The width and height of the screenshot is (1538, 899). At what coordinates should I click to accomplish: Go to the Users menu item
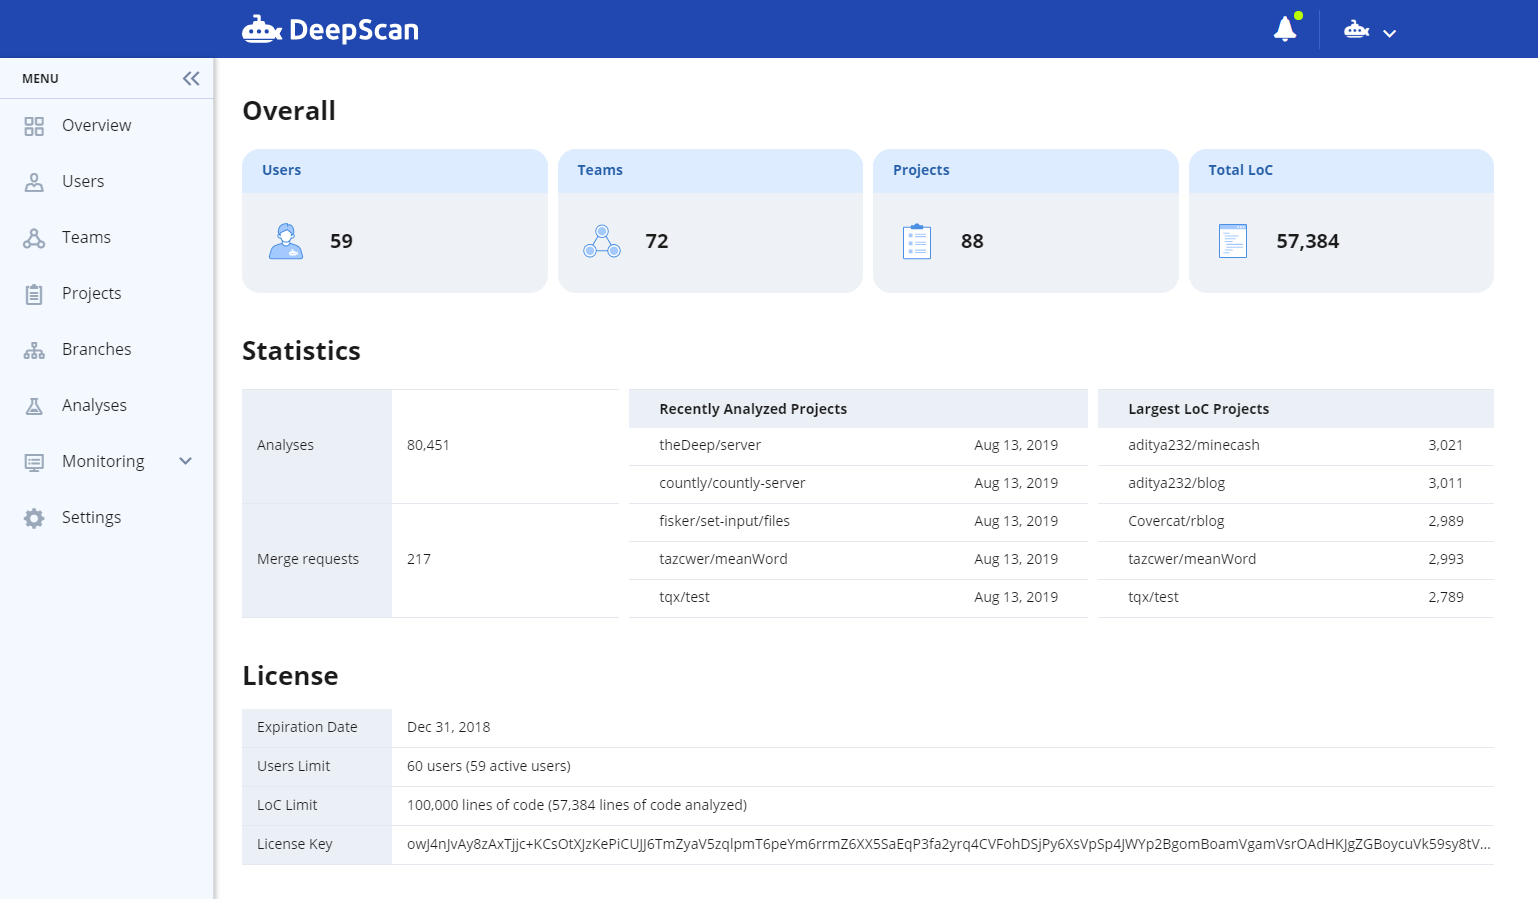coord(83,181)
